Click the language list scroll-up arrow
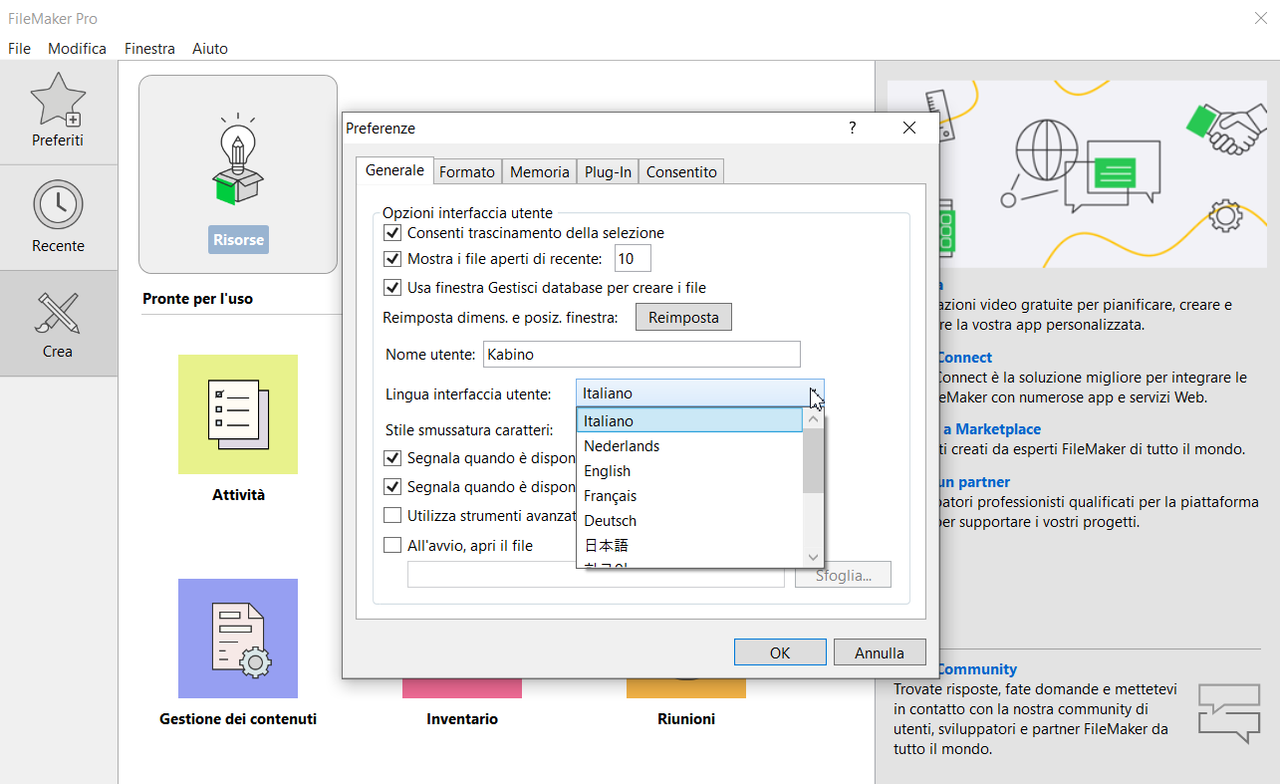The image size is (1280, 784). 813,419
